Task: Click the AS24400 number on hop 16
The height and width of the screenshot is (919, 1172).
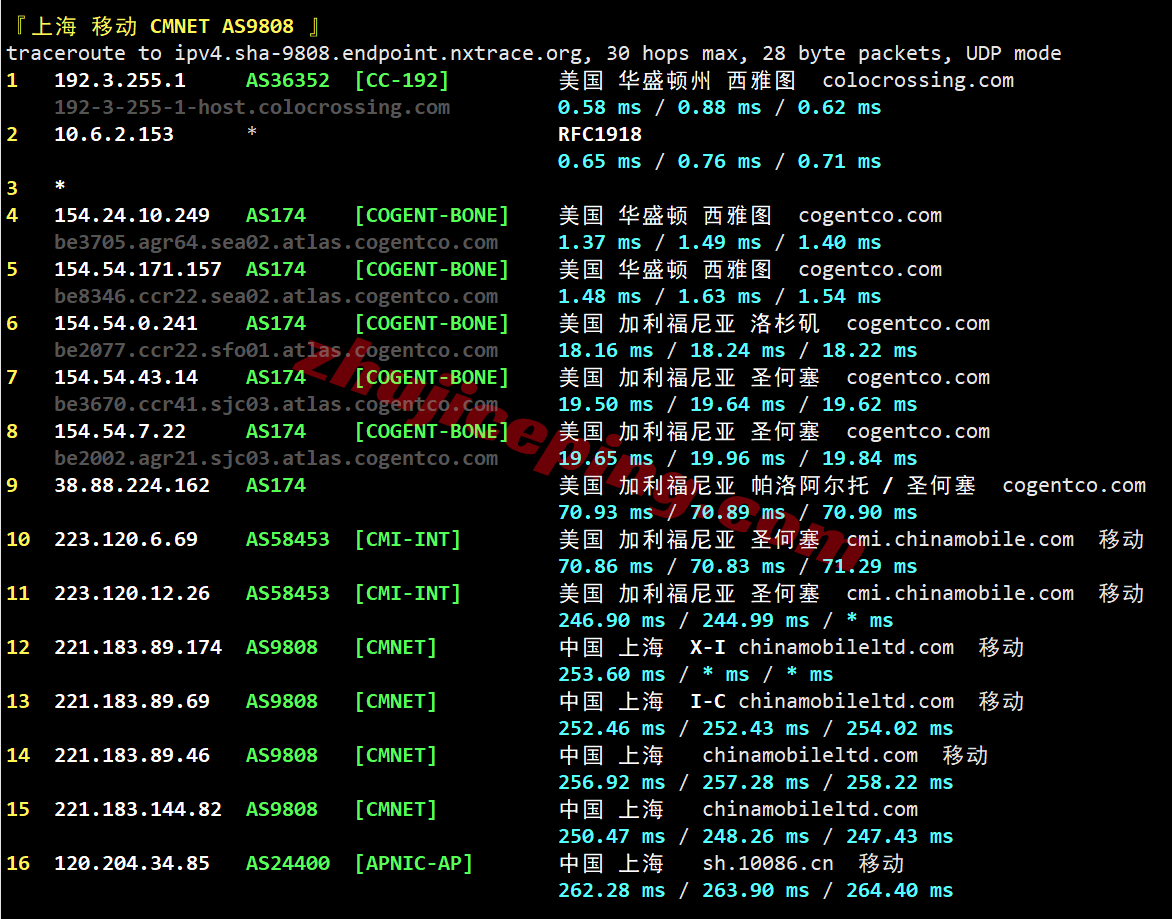Action: click(288, 864)
